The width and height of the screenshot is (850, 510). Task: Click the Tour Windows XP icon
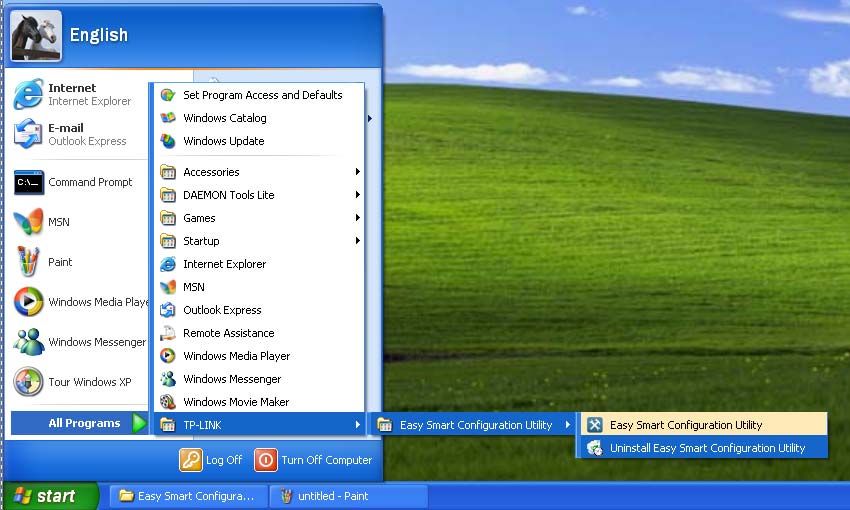[x=28, y=382]
